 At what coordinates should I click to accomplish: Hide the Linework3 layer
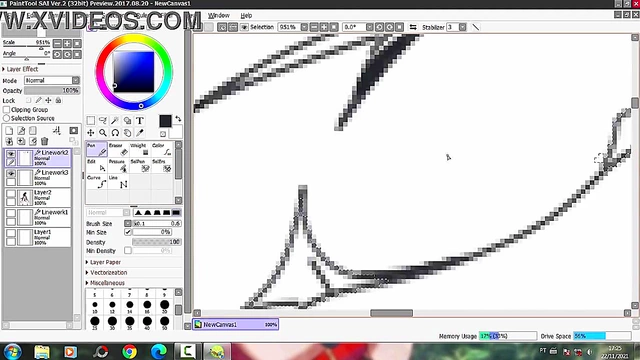click(11, 173)
